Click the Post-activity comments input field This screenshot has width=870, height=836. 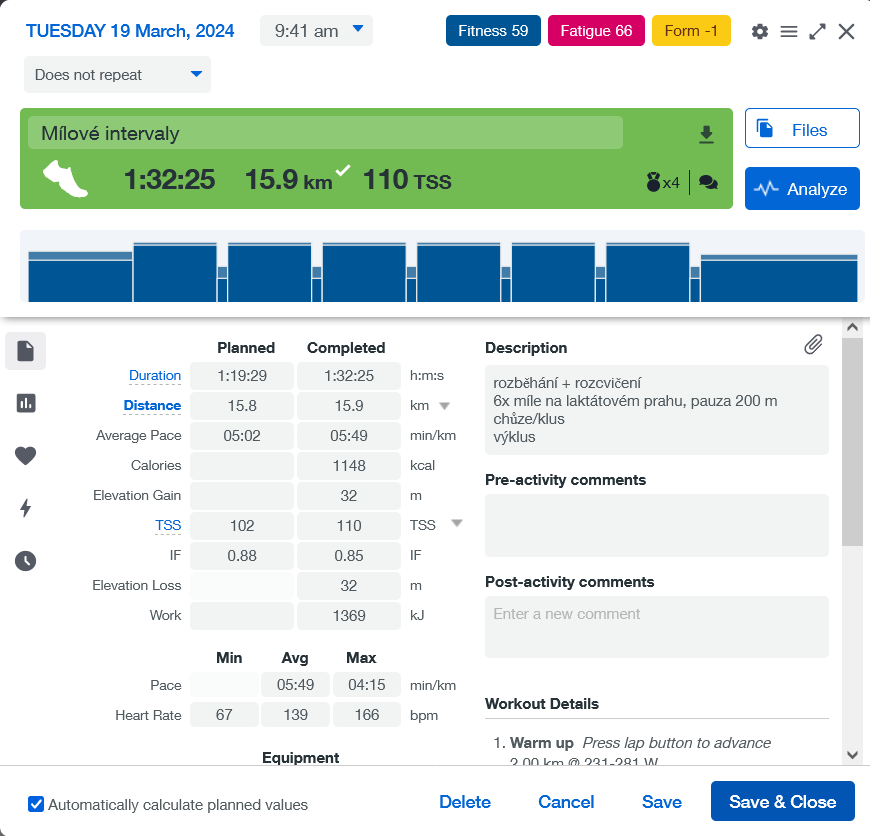(656, 627)
